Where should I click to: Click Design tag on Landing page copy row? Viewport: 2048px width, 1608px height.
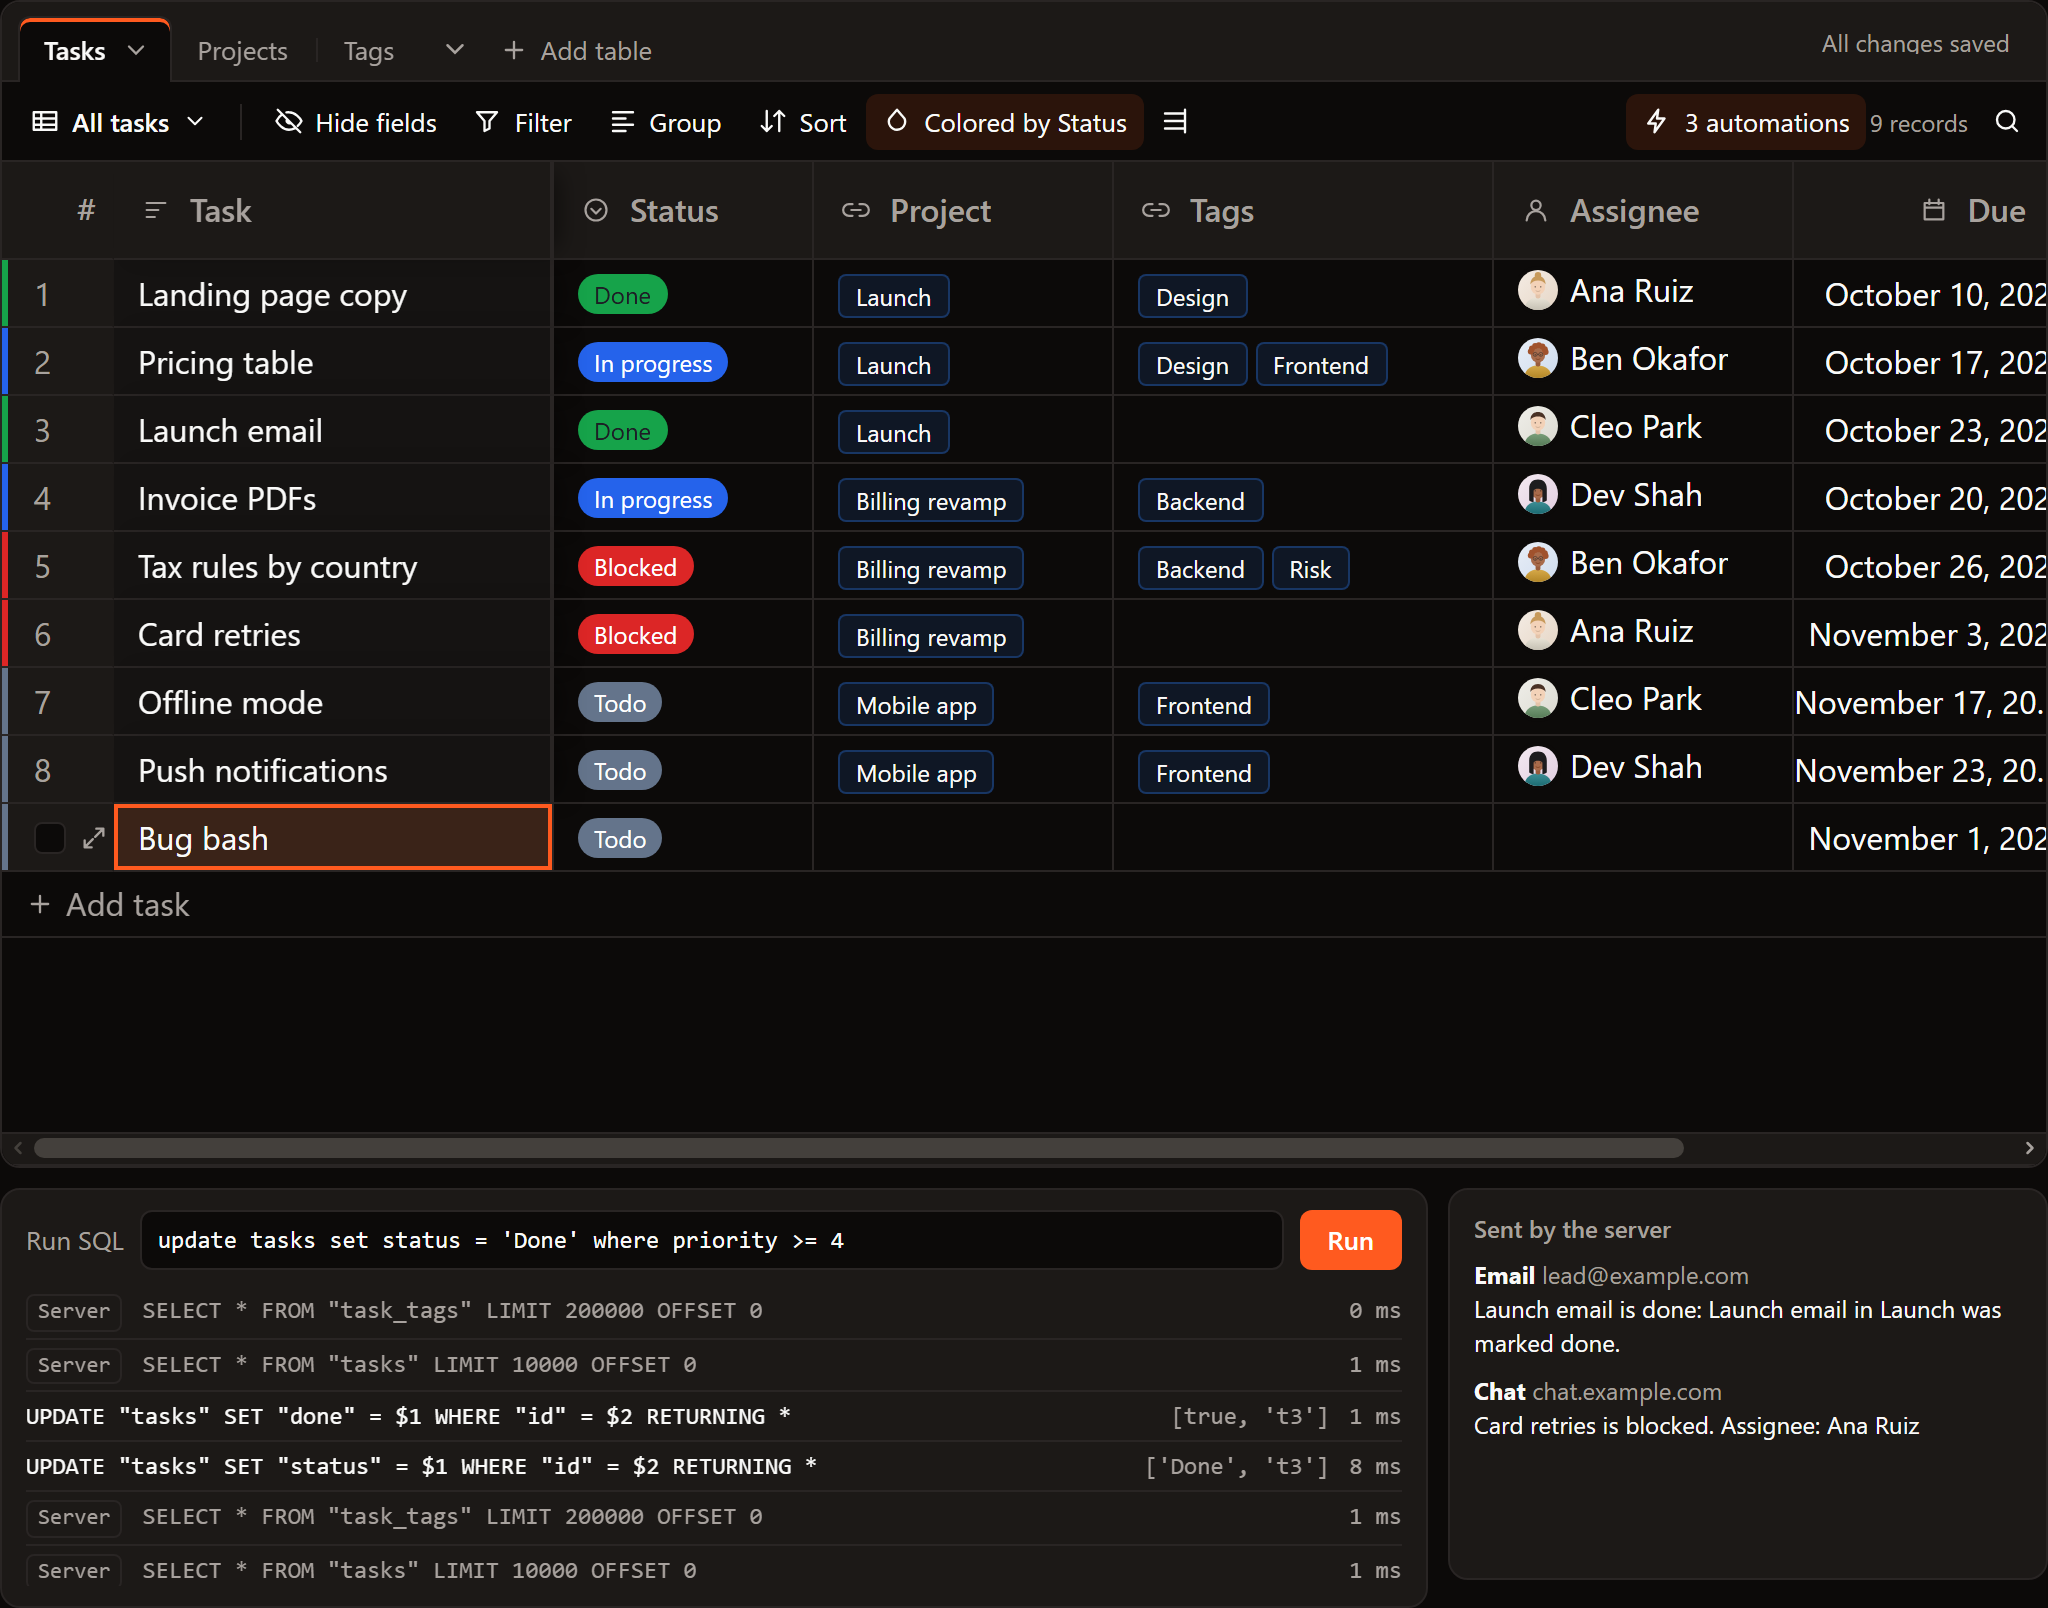click(1192, 296)
